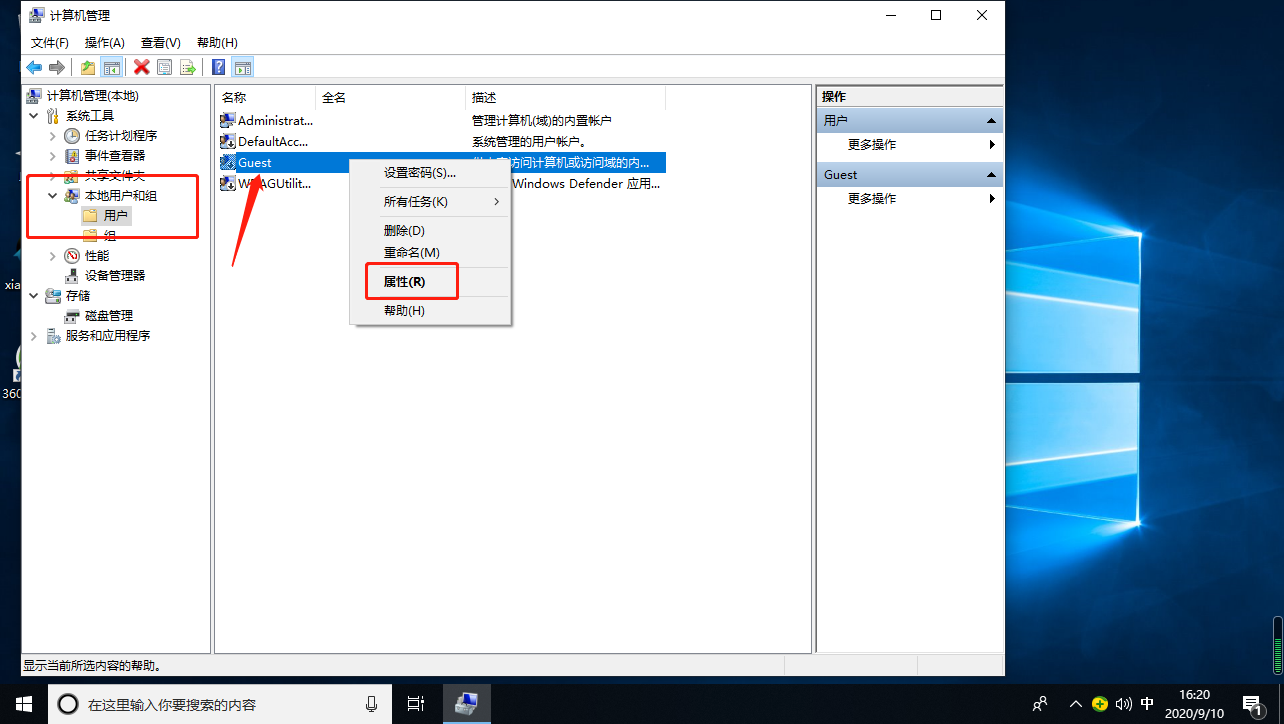
Task: Click the Administrator account icon
Action: (228, 120)
